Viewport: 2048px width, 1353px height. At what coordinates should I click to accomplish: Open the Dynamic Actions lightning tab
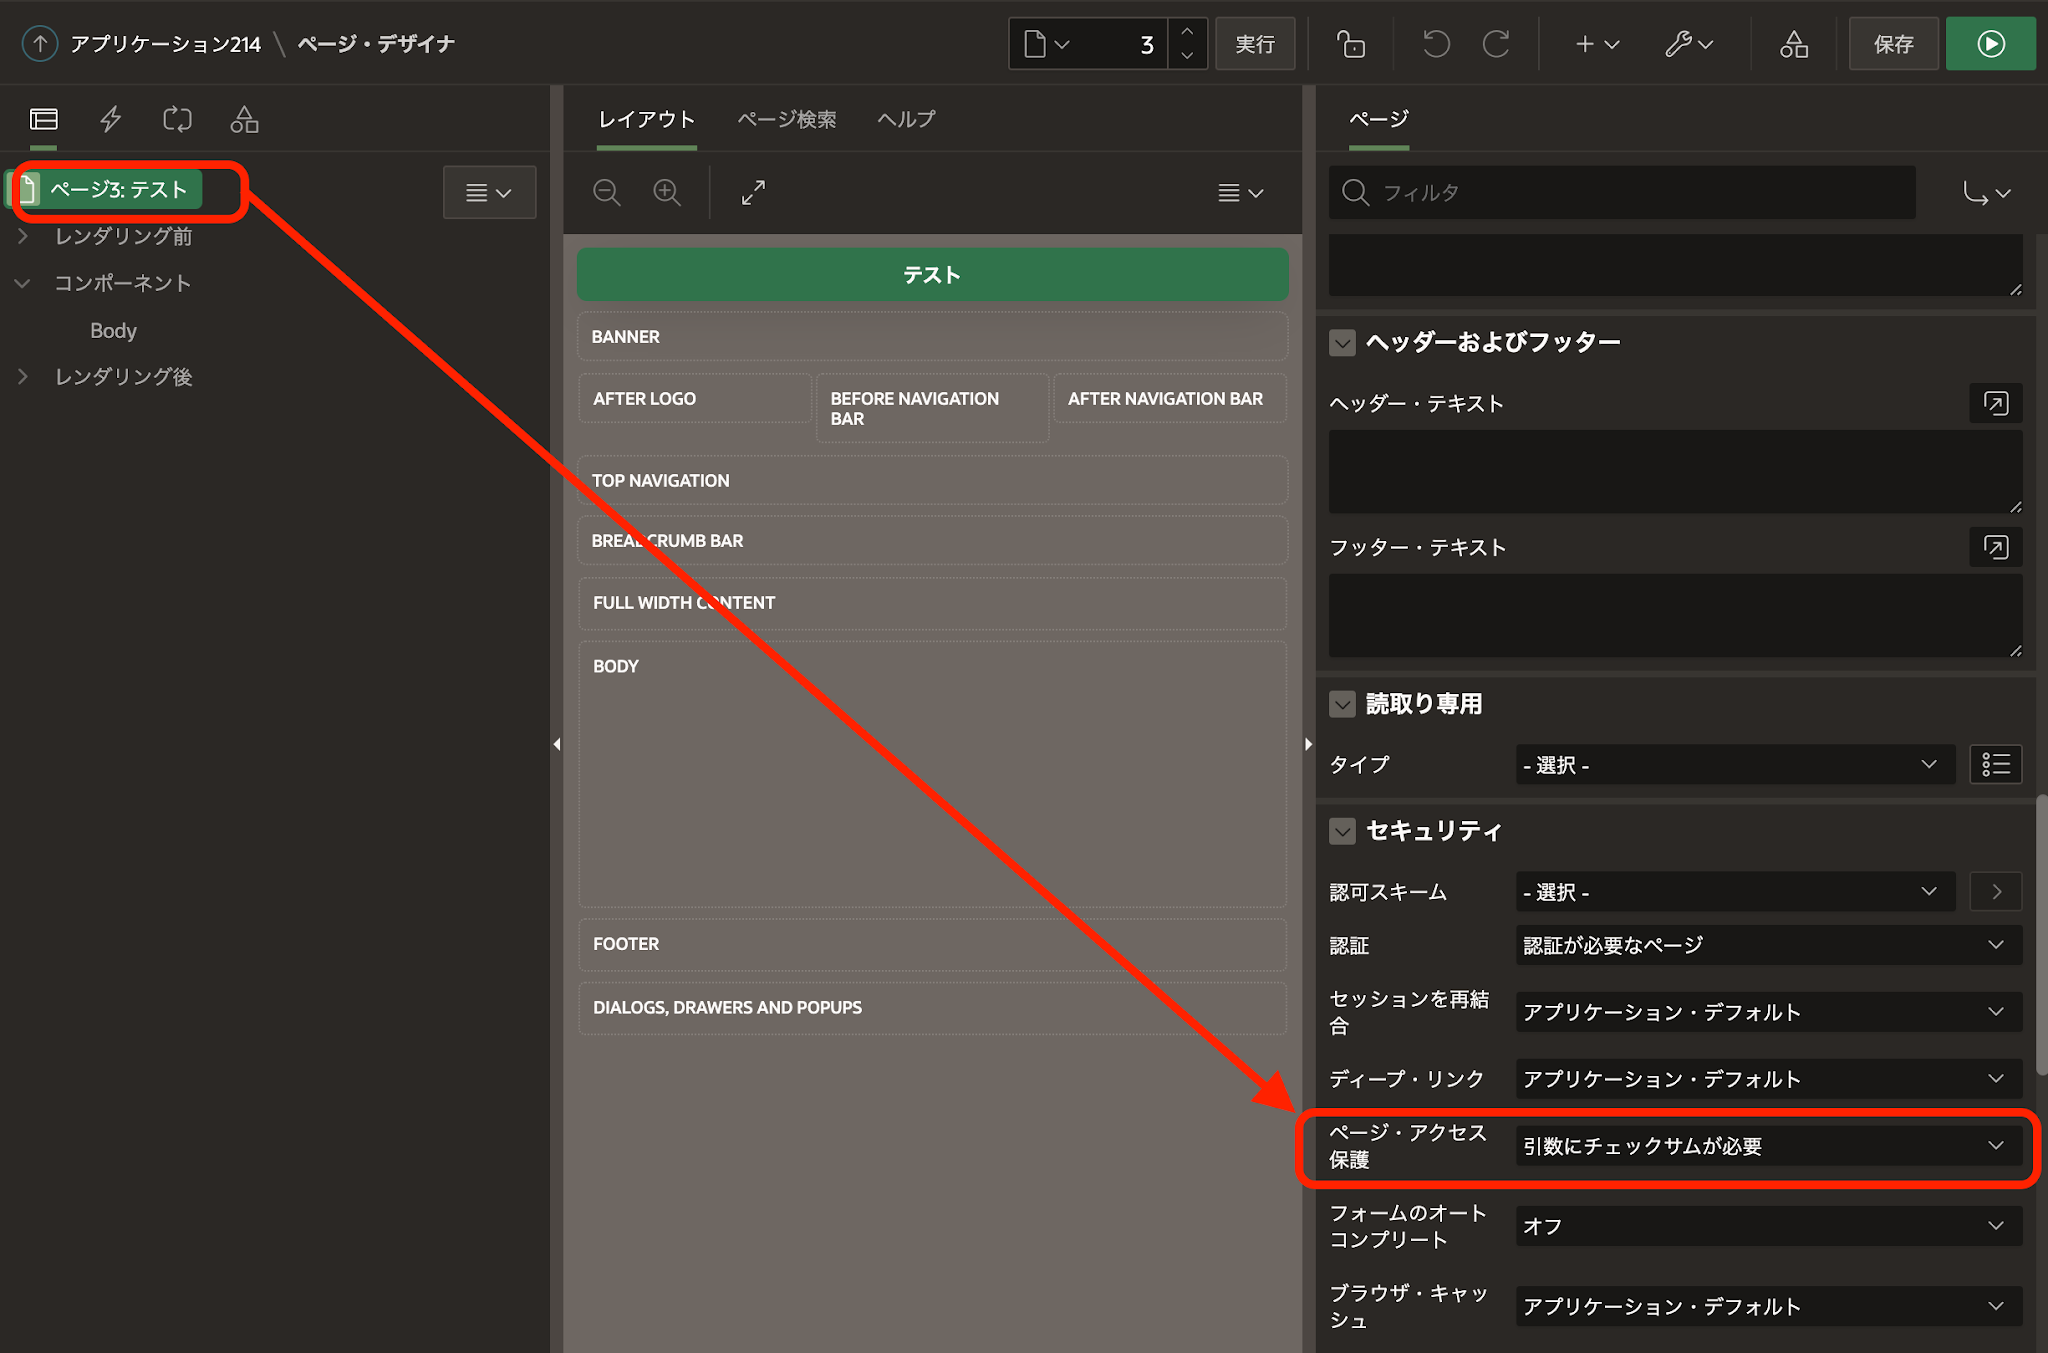pos(111,120)
